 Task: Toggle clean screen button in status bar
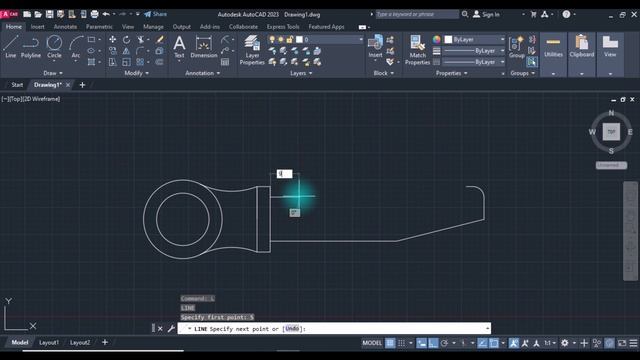click(622, 343)
